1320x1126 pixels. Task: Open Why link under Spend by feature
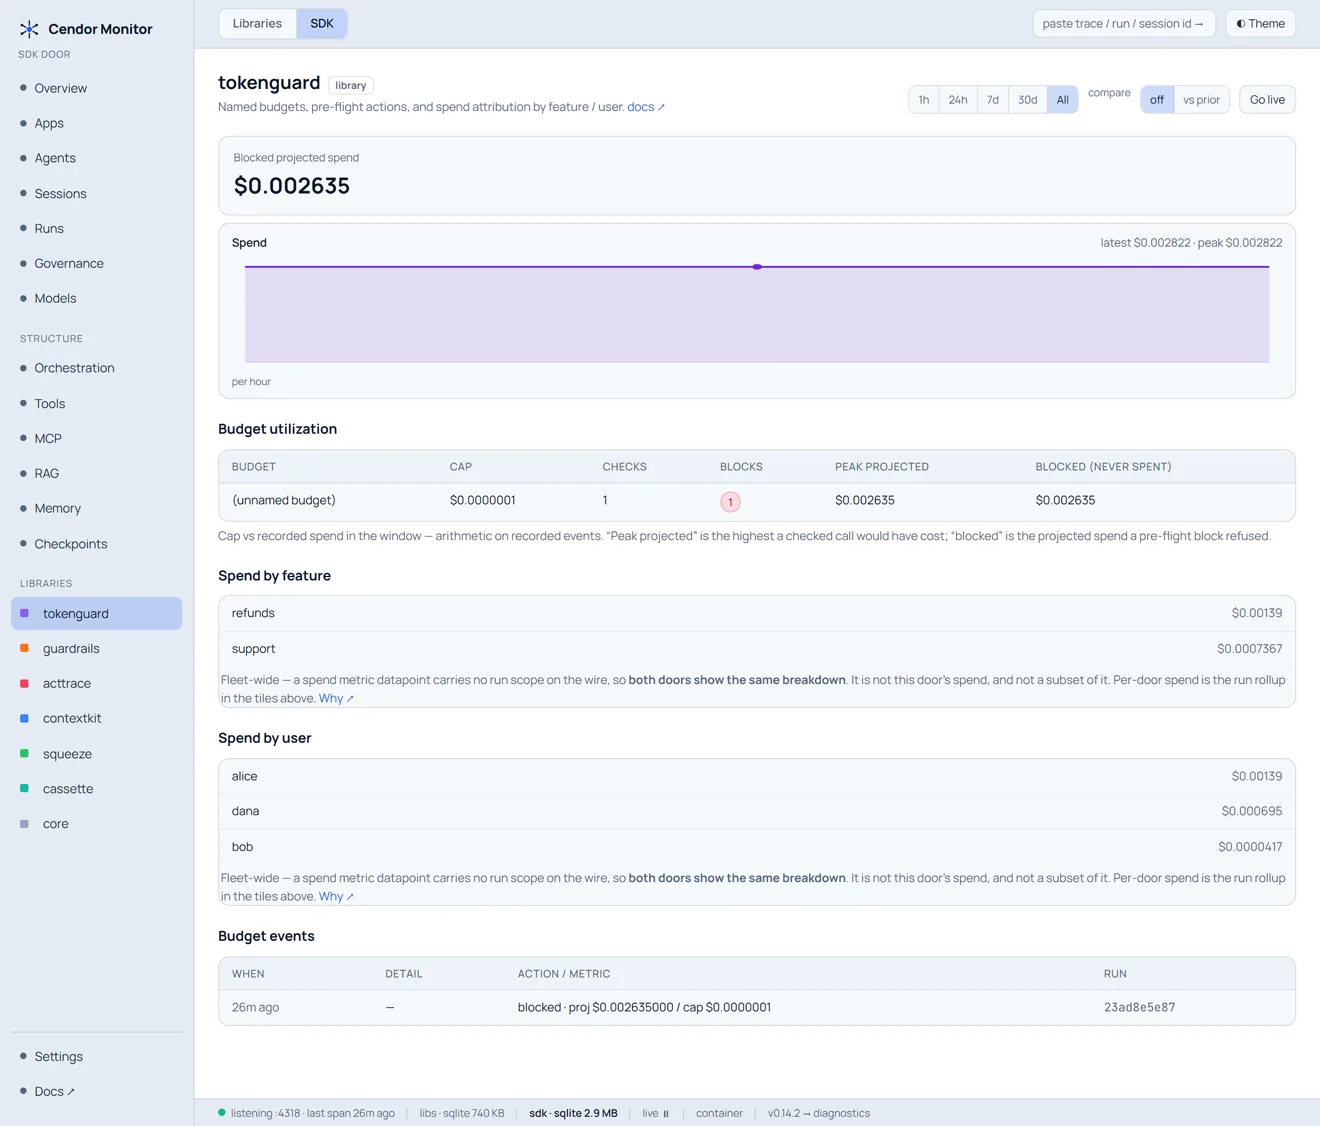coord(336,698)
